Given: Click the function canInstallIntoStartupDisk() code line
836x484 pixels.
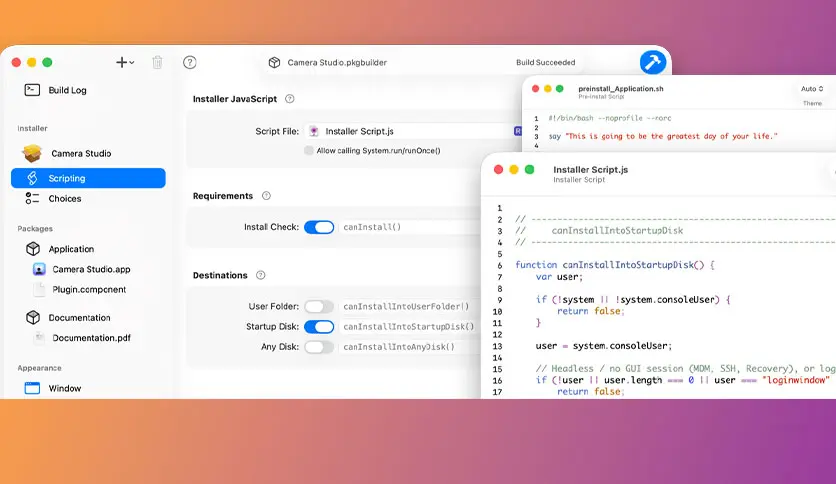Looking at the screenshot, I should (615, 265).
